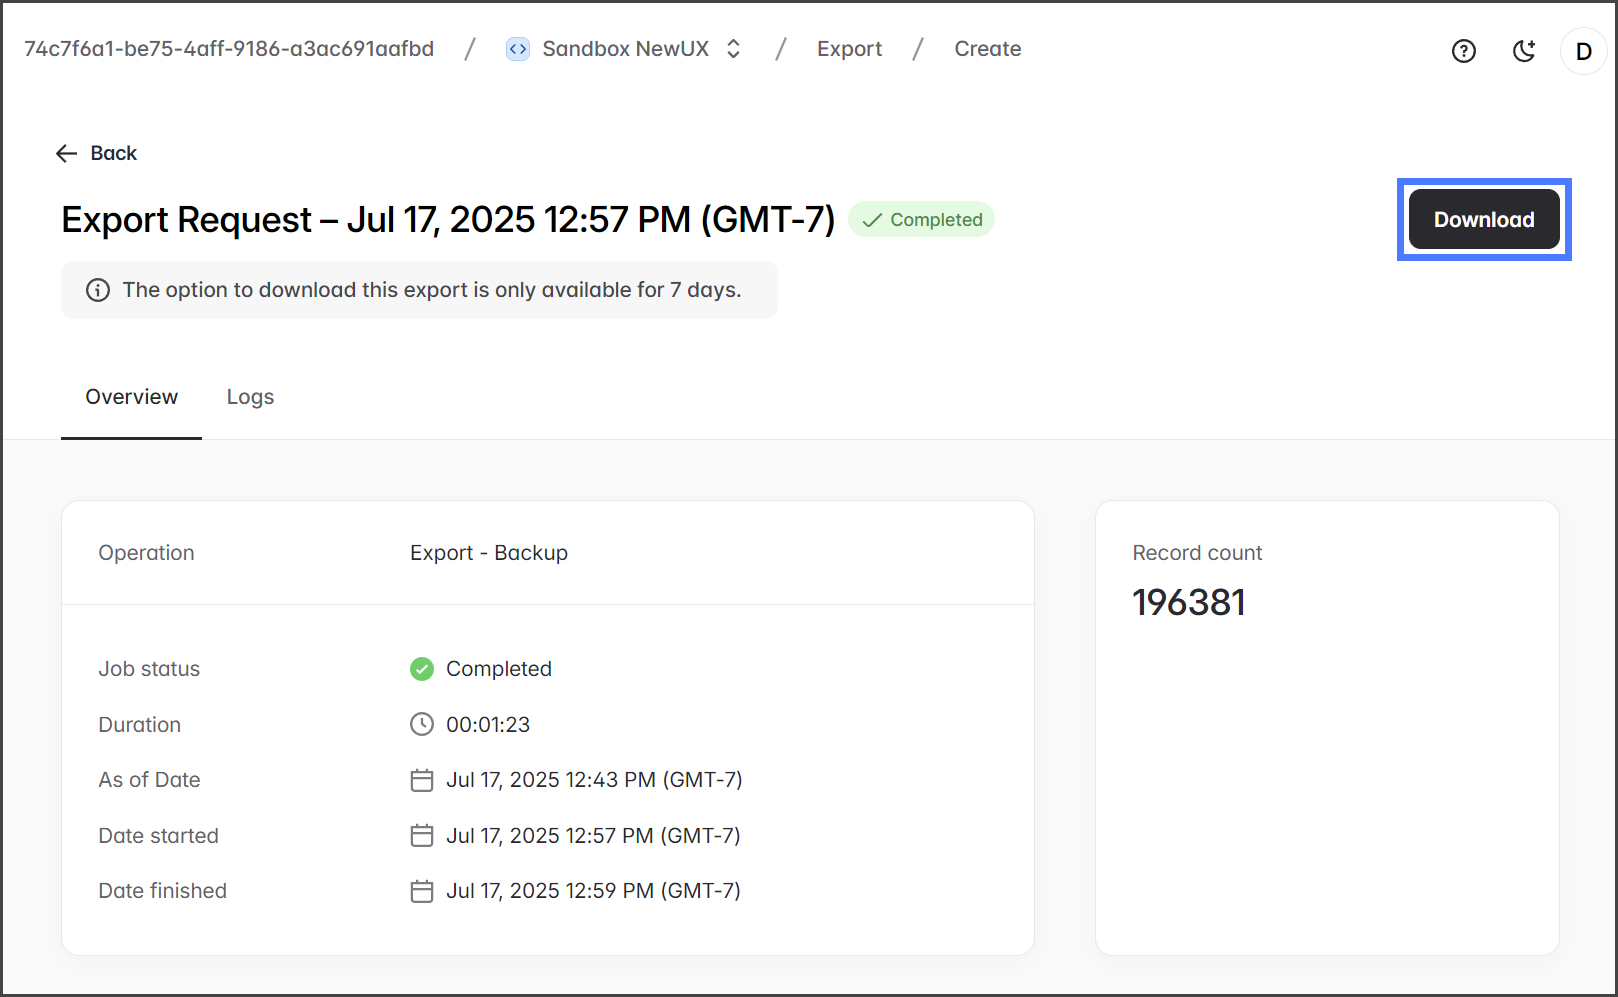Click the Completed status badge in header
The height and width of the screenshot is (997, 1618).
point(921,220)
